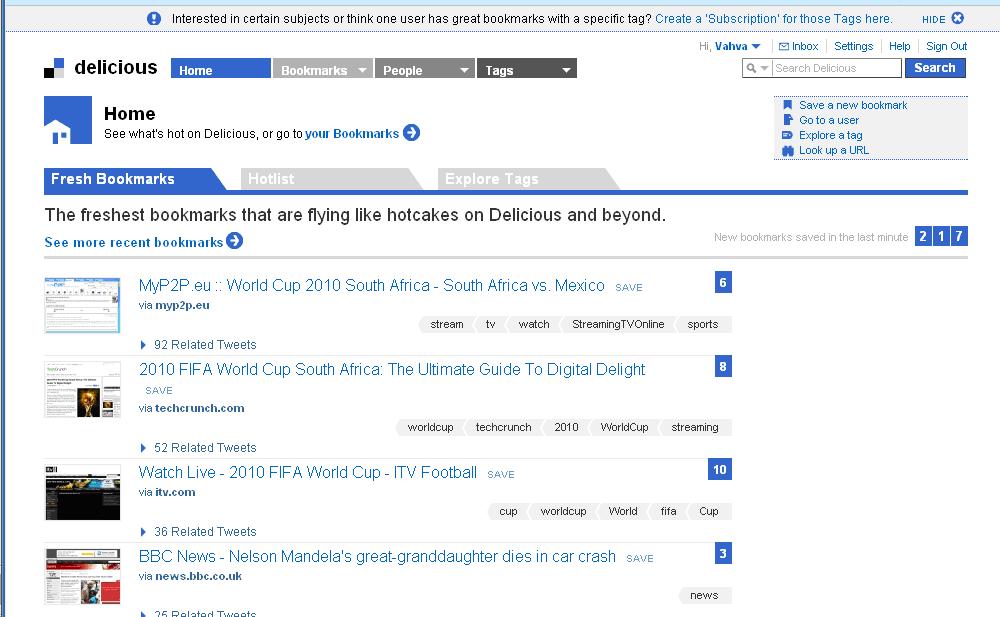The width and height of the screenshot is (1000, 617).
Task: Open the itv.com bookmark thumbnail
Action: coord(82,492)
